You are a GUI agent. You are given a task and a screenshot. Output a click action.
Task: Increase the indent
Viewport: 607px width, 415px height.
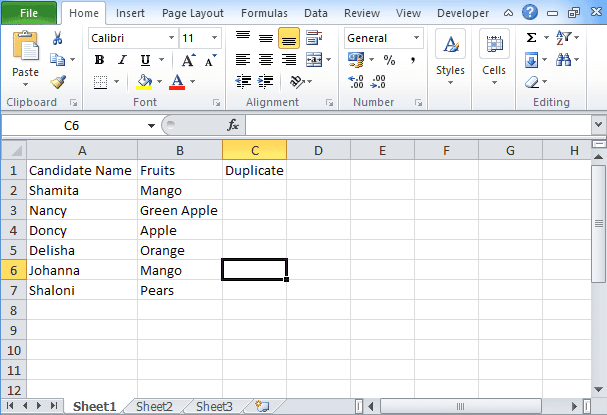tap(266, 82)
